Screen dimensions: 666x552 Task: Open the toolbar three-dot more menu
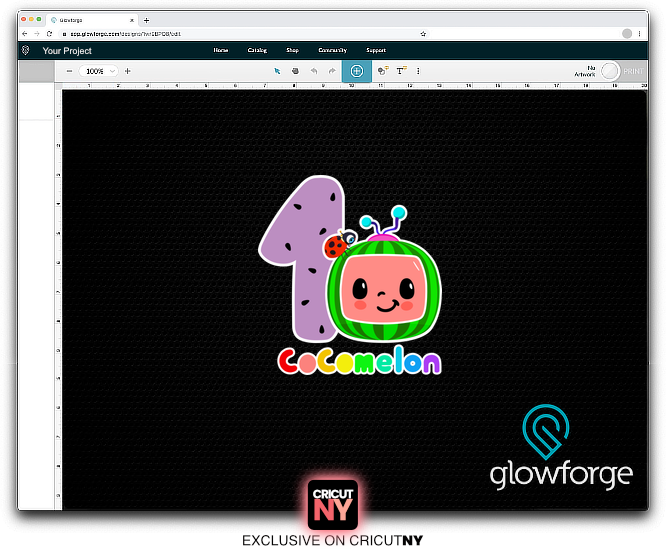pos(418,71)
